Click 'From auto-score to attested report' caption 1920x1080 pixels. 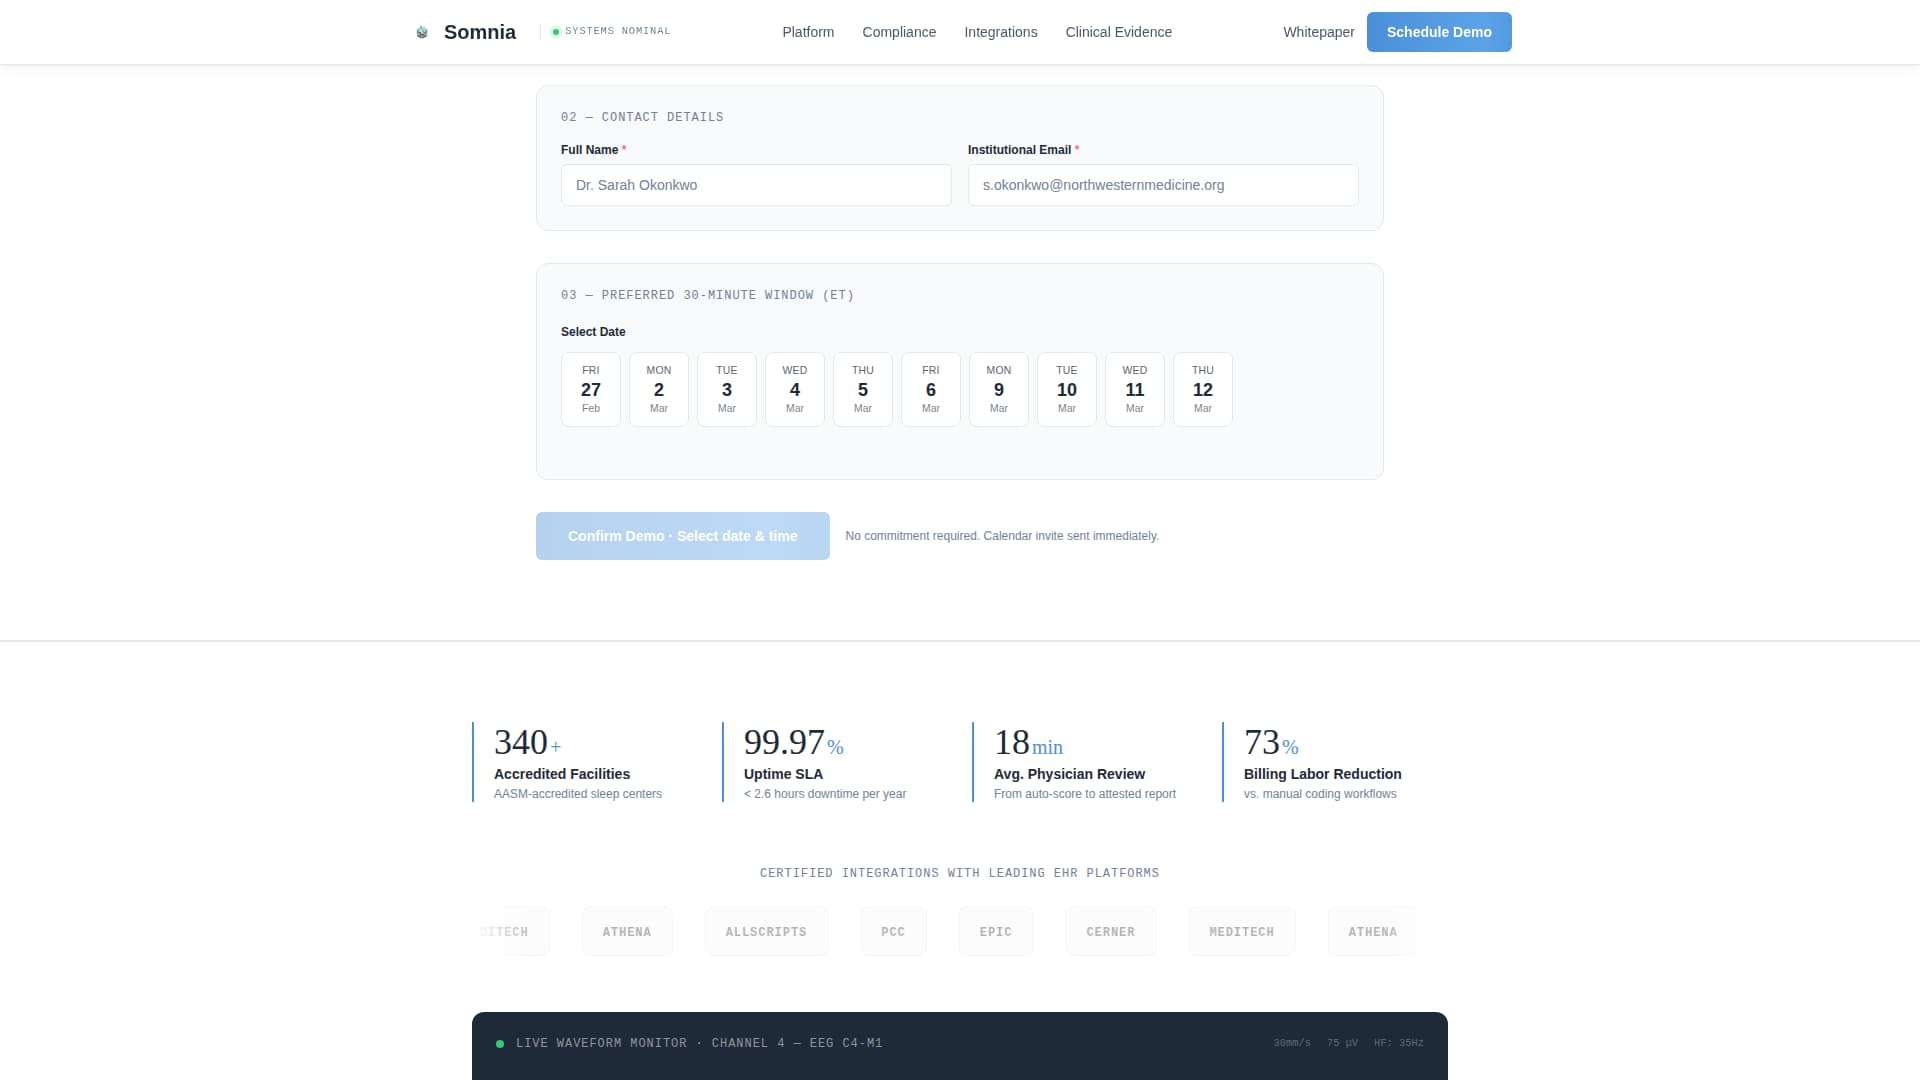(1085, 794)
